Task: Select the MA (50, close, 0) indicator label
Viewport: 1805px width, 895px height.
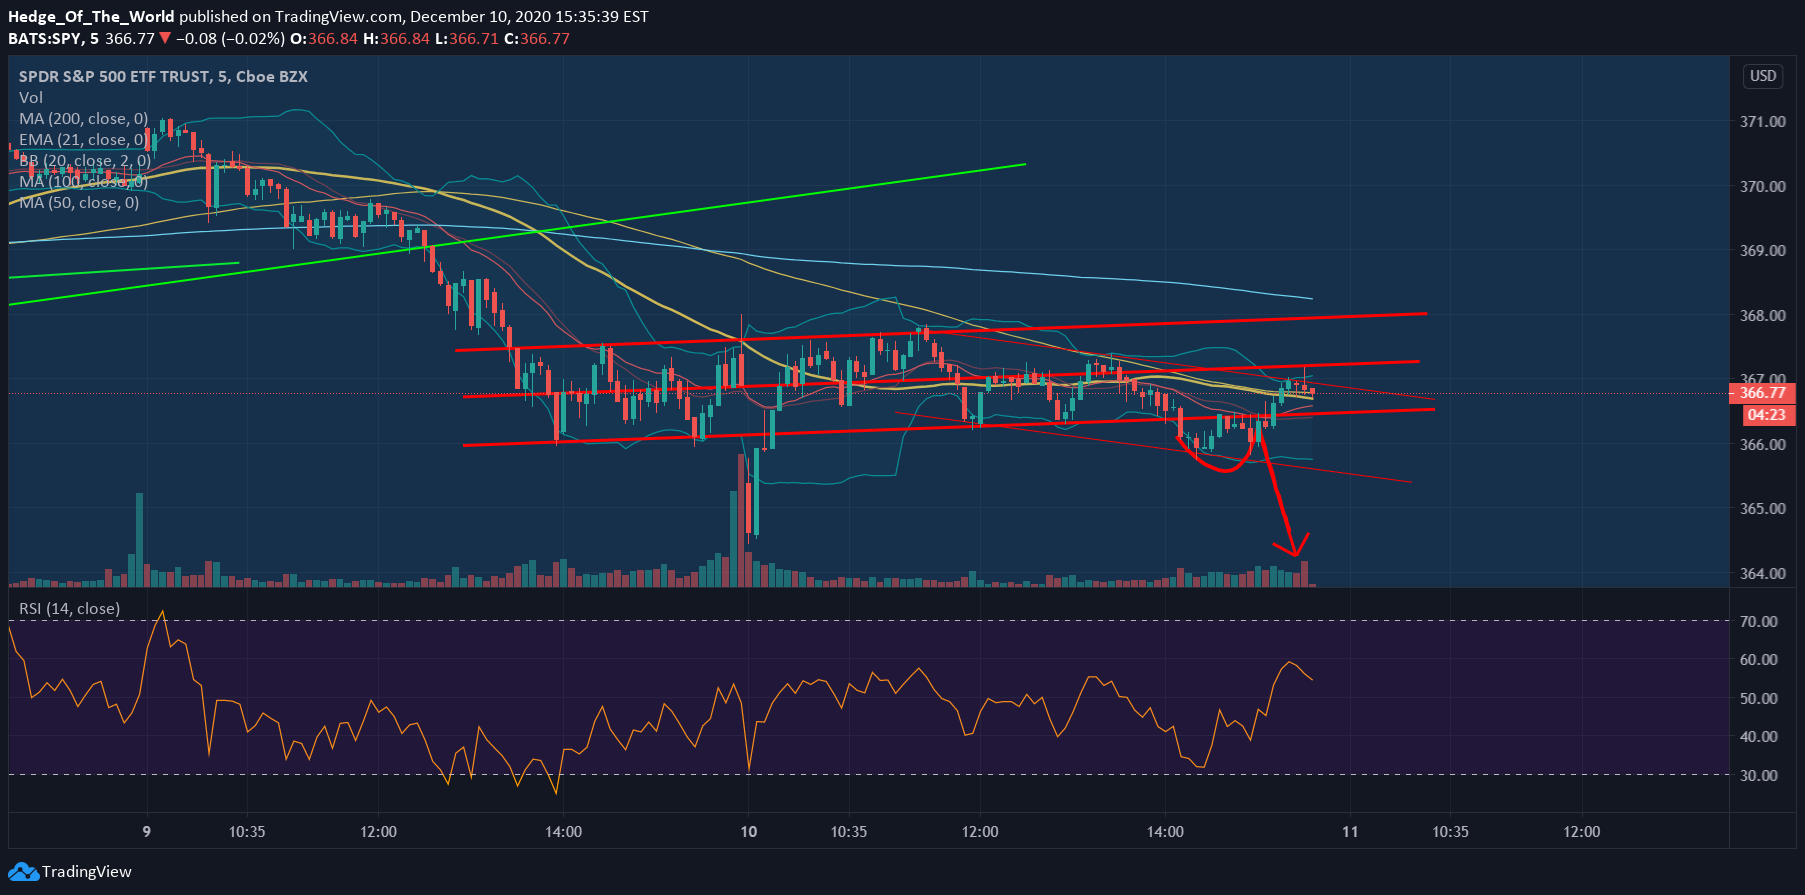Action: coord(79,203)
